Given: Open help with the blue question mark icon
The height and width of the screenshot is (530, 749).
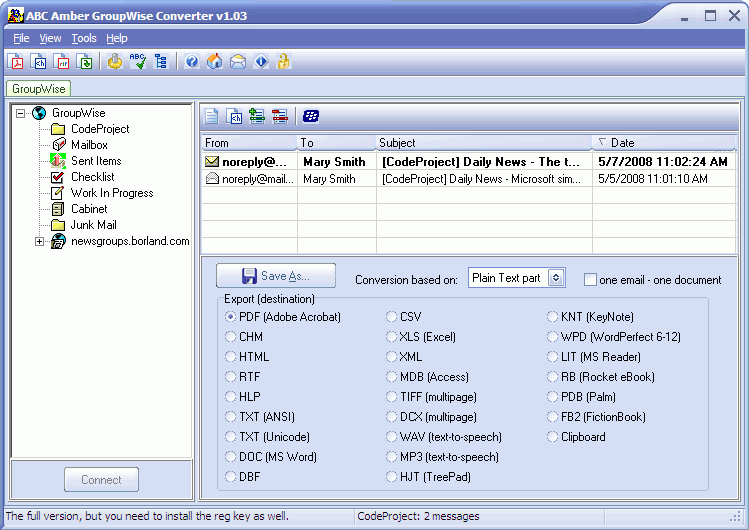Looking at the screenshot, I should click(x=192, y=61).
